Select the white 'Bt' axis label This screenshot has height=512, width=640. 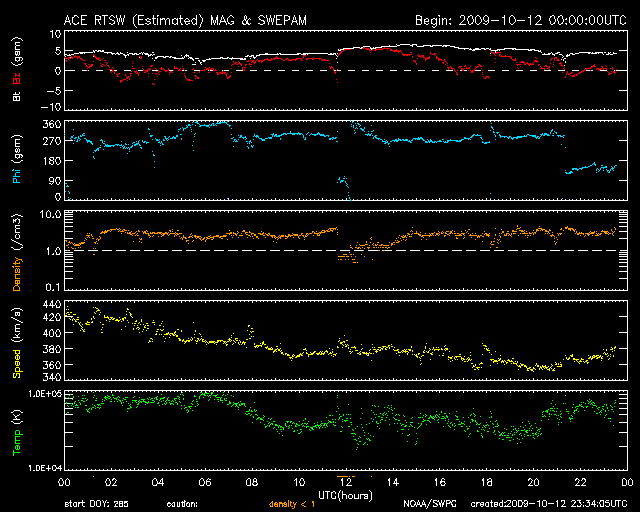click(17, 96)
